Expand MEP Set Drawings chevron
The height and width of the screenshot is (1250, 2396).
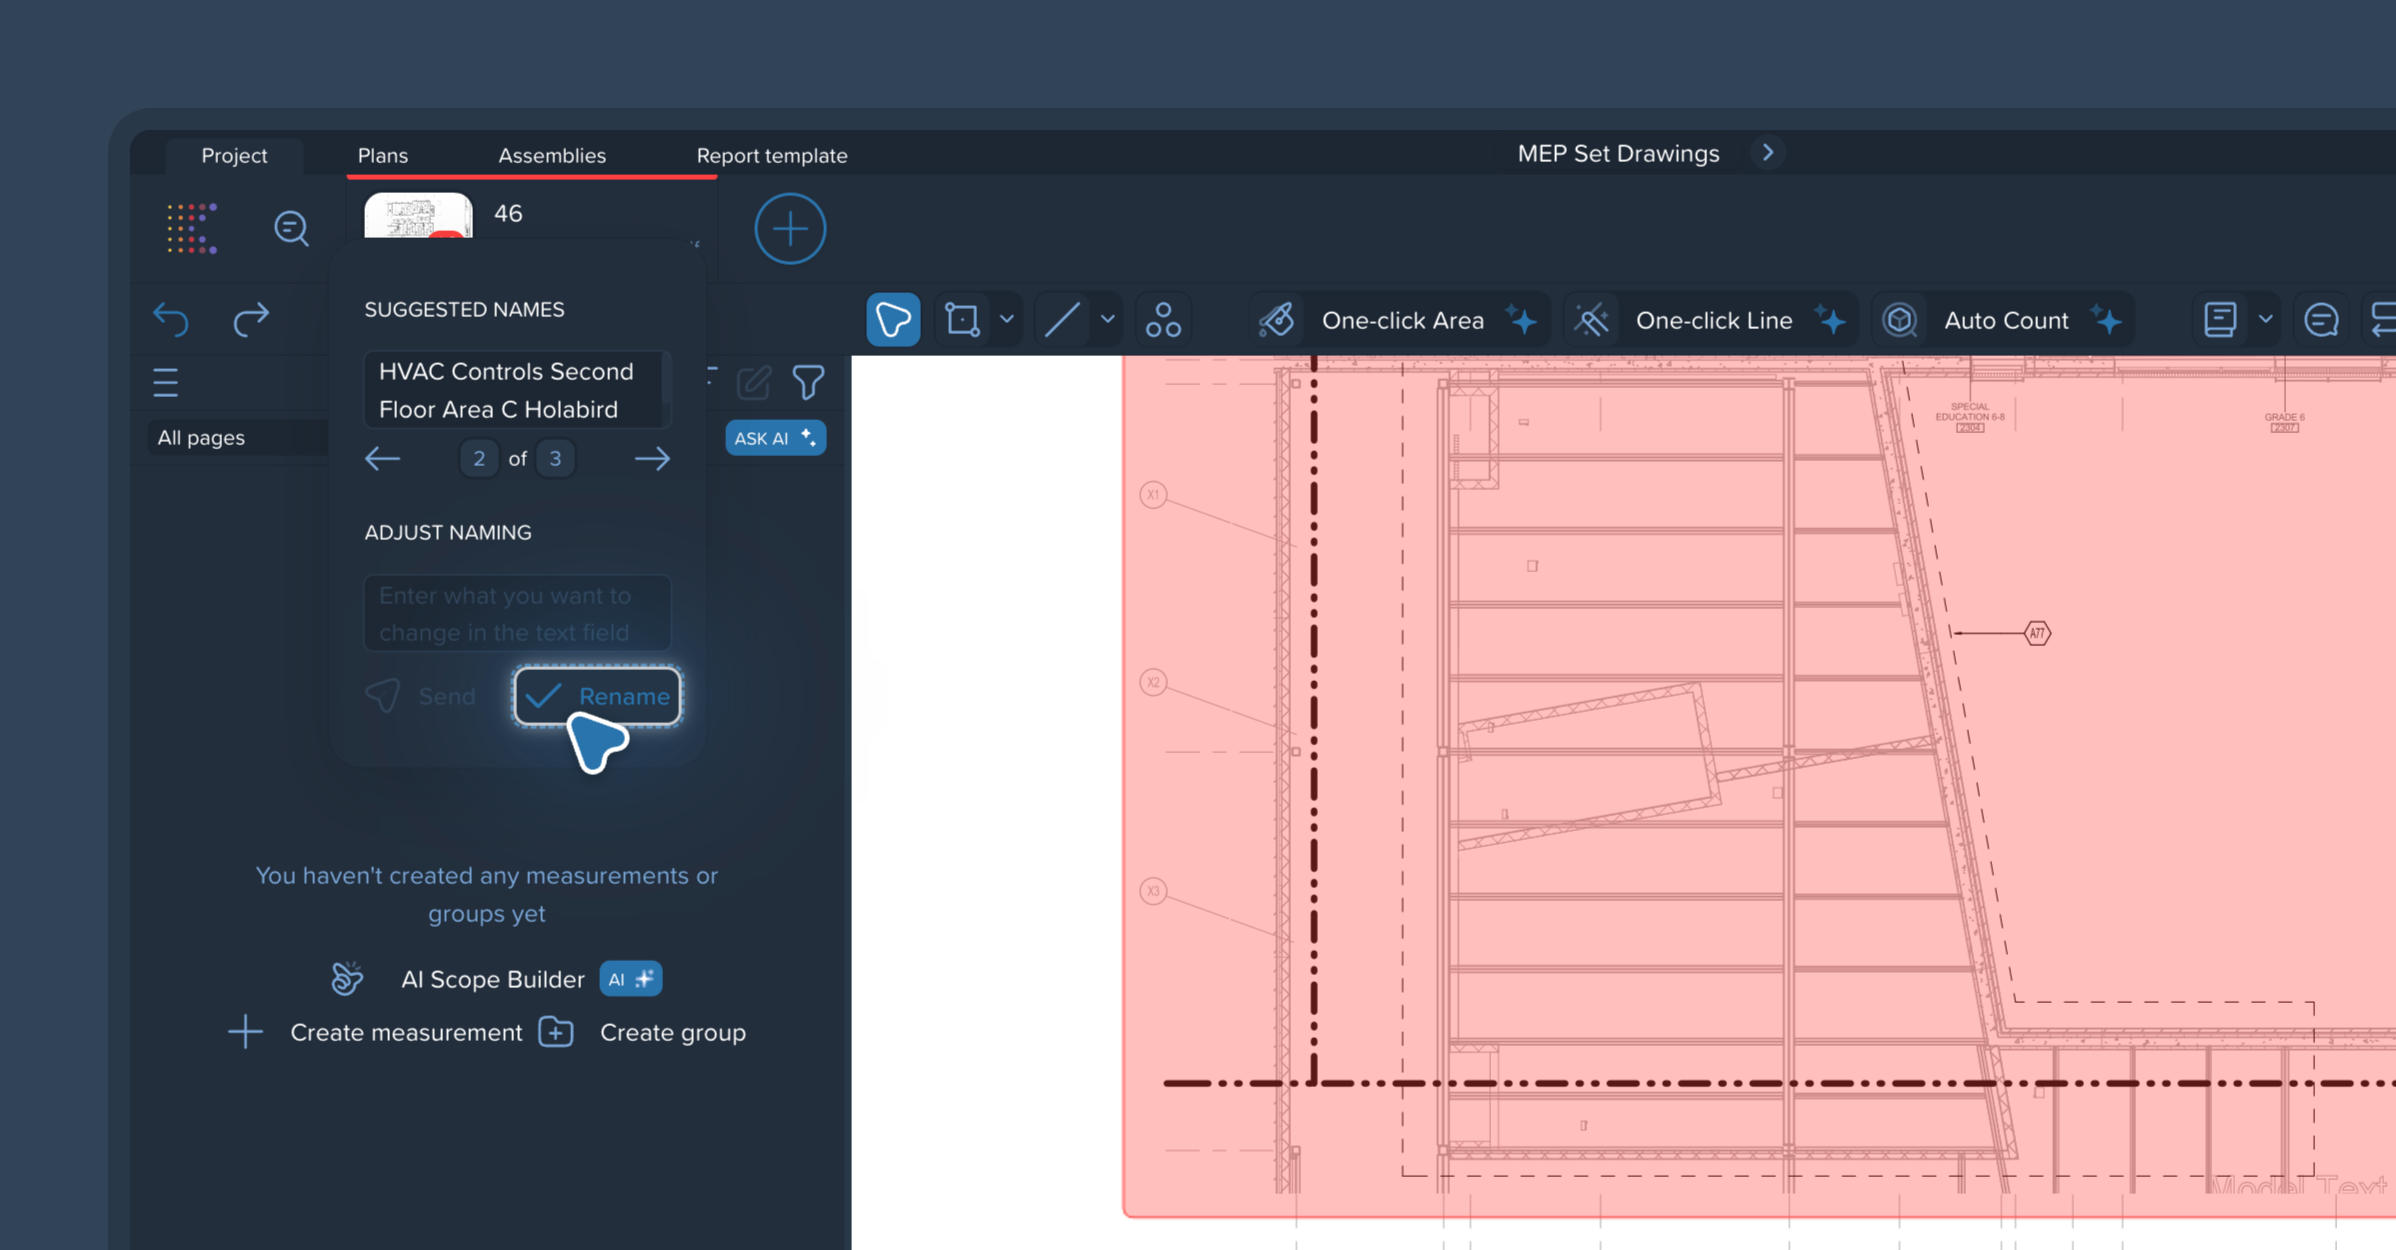click(x=1767, y=153)
